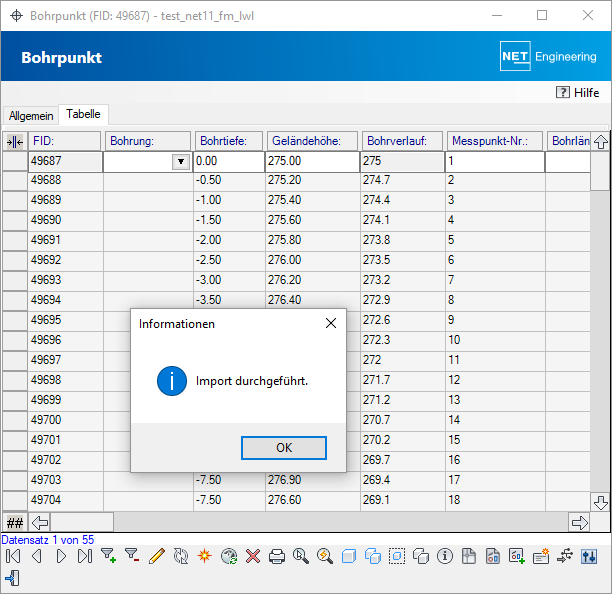The image size is (612, 594).
Task: Click the Geländehöhe value 276.90
Action: 313,480
